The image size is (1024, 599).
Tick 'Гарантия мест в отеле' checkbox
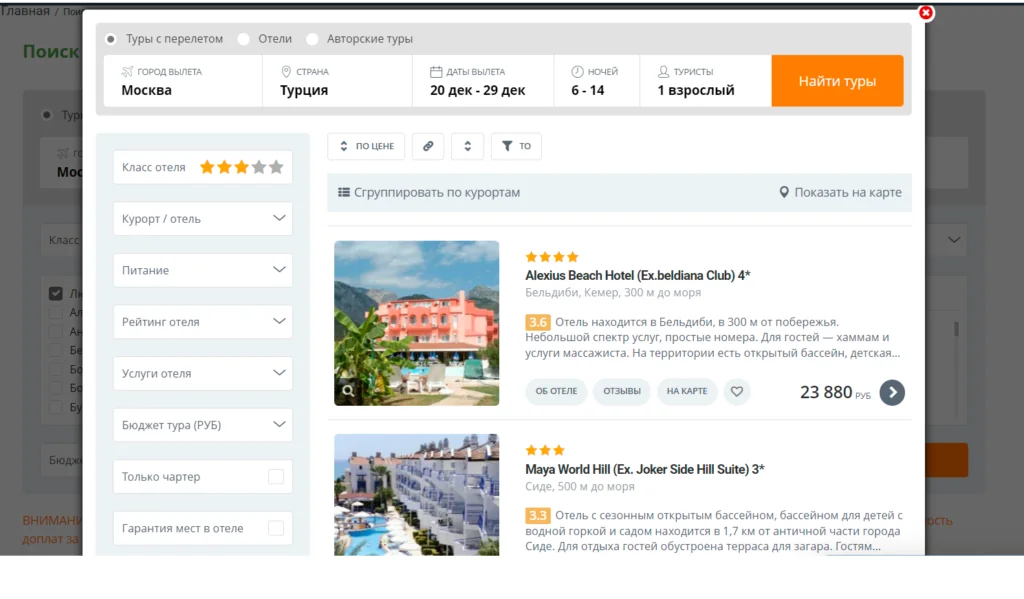(x=276, y=528)
